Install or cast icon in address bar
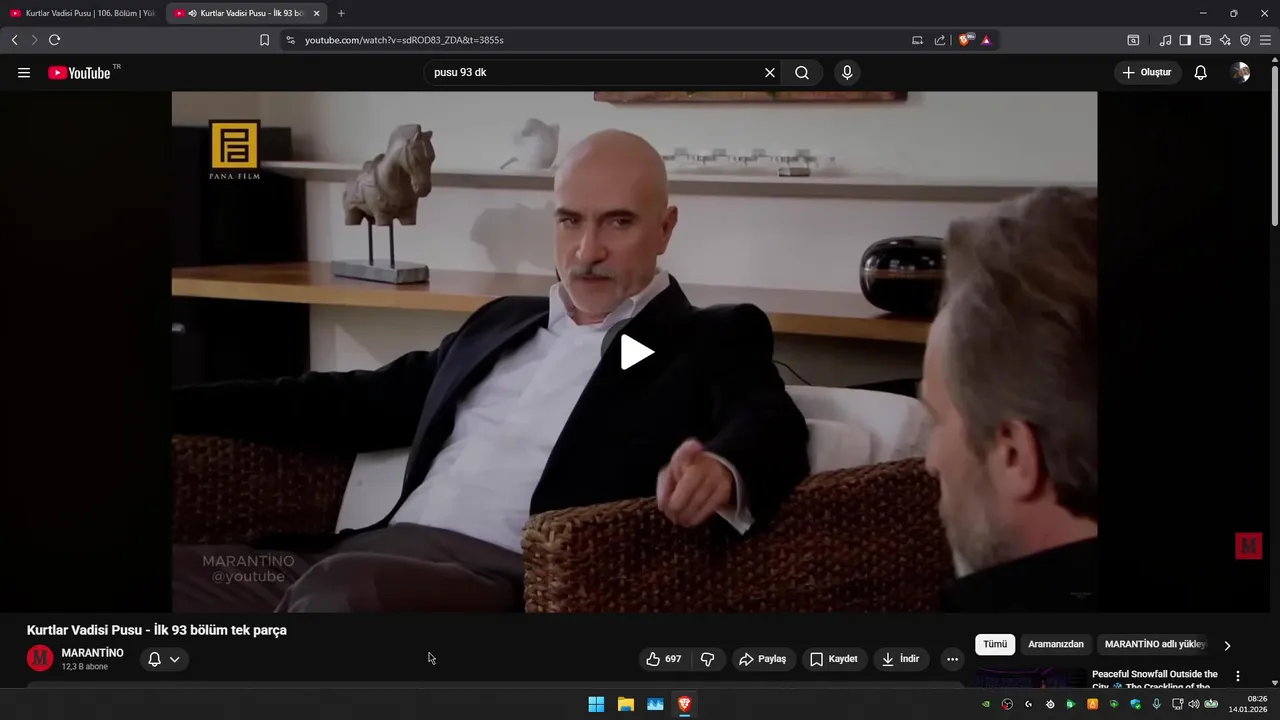Image resolution: width=1280 pixels, height=720 pixels. [x=917, y=40]
